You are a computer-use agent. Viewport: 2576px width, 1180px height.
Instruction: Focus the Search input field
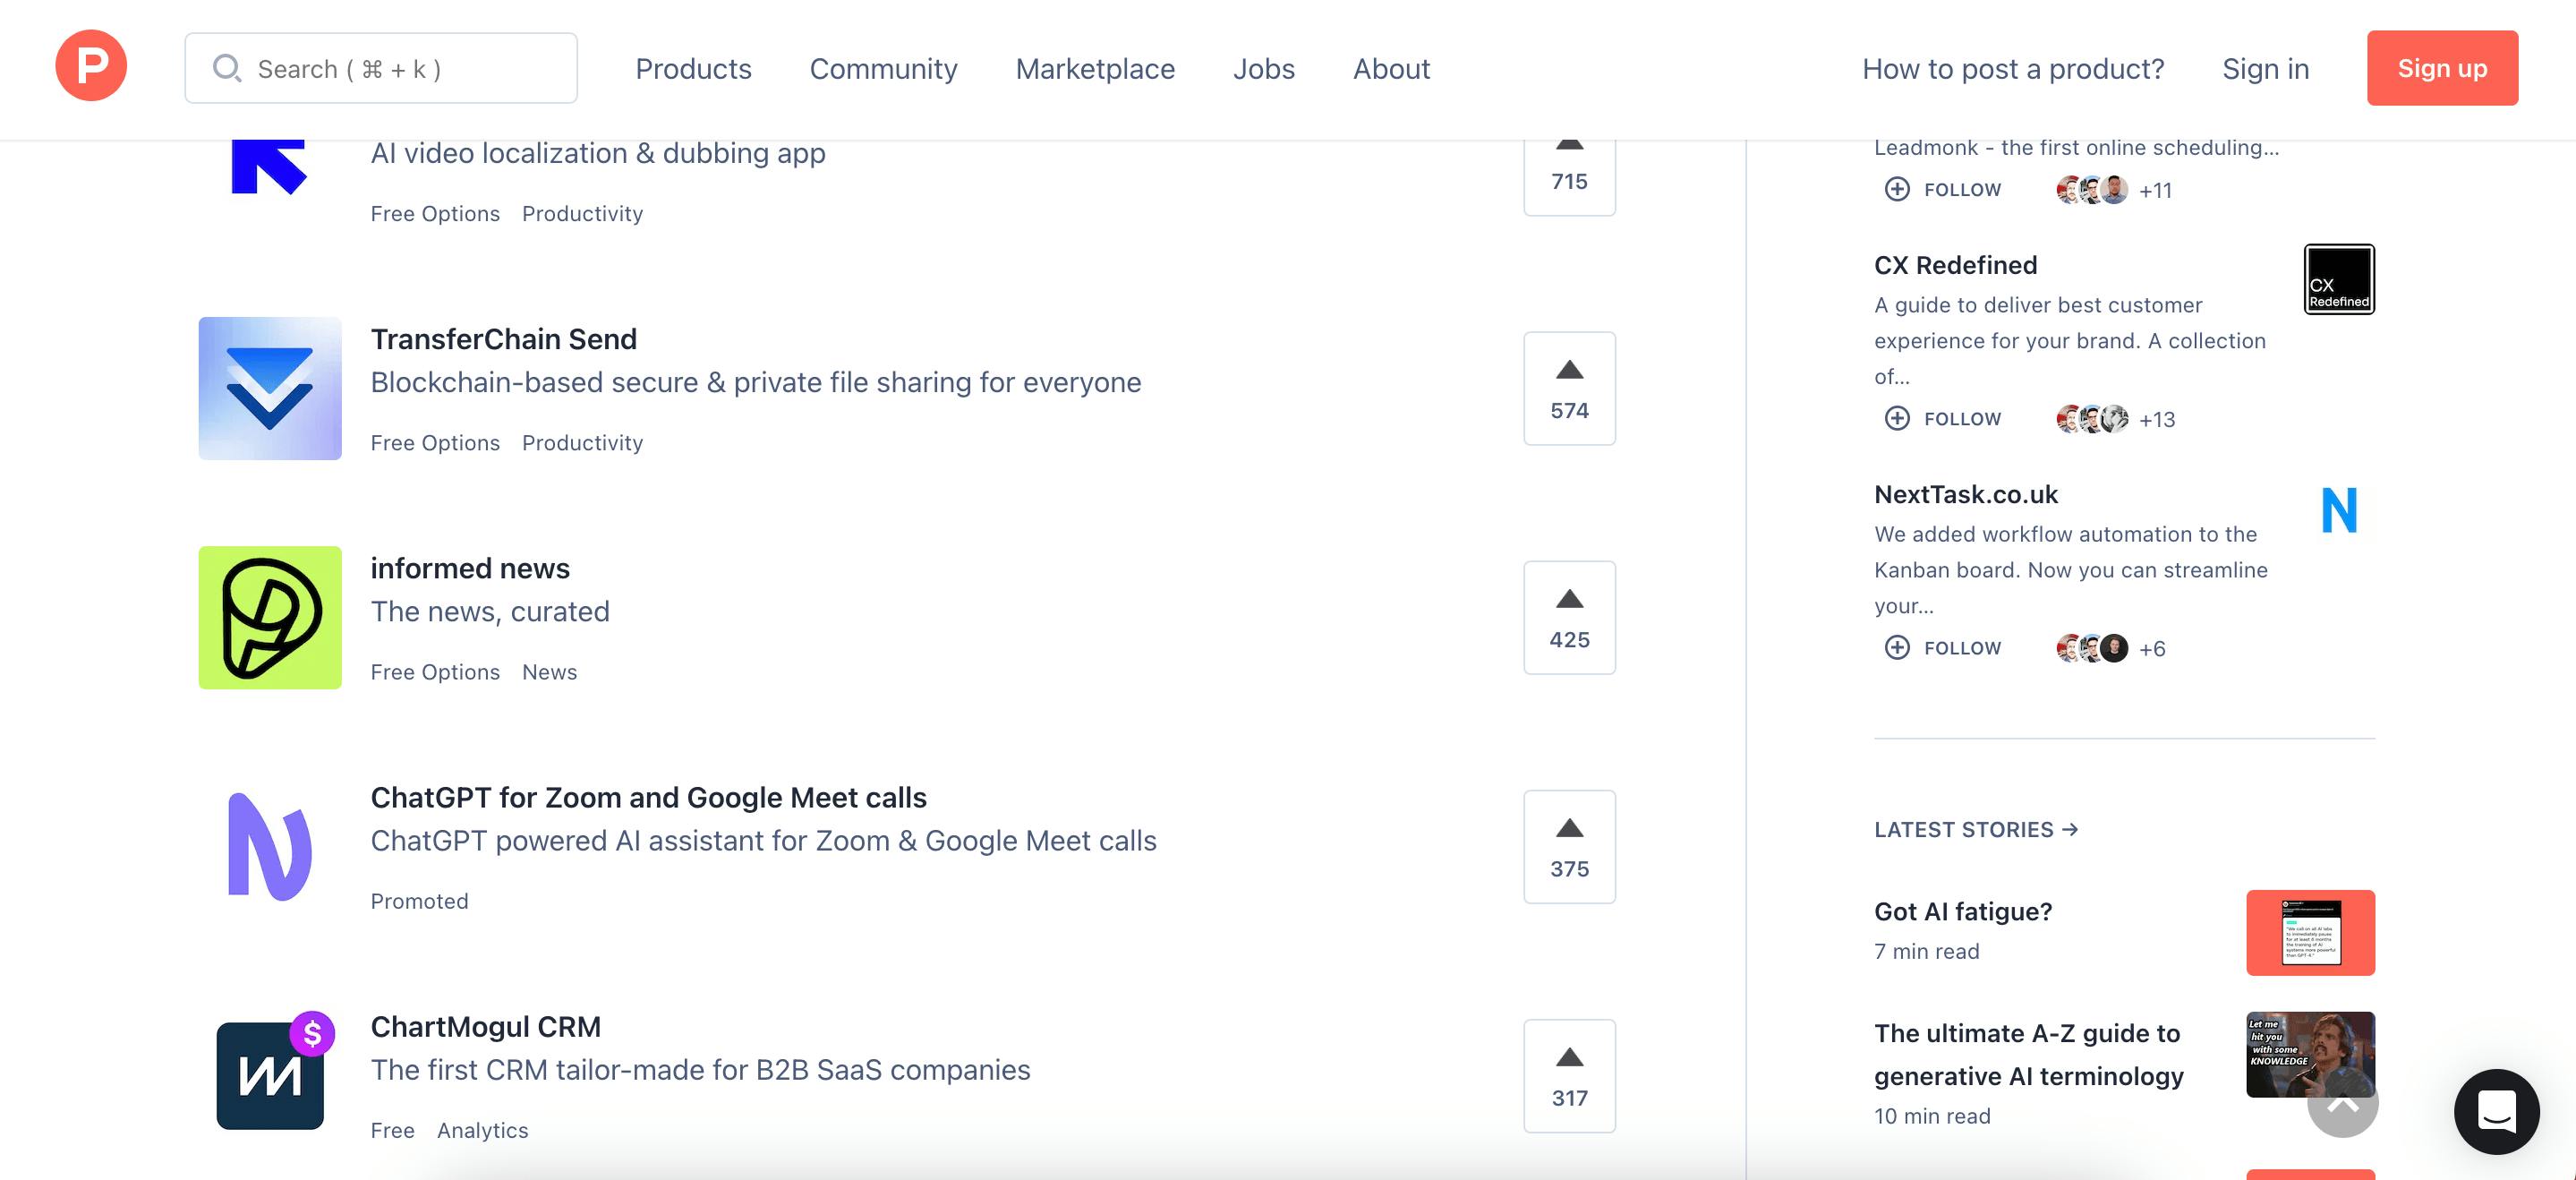[381, 68]
